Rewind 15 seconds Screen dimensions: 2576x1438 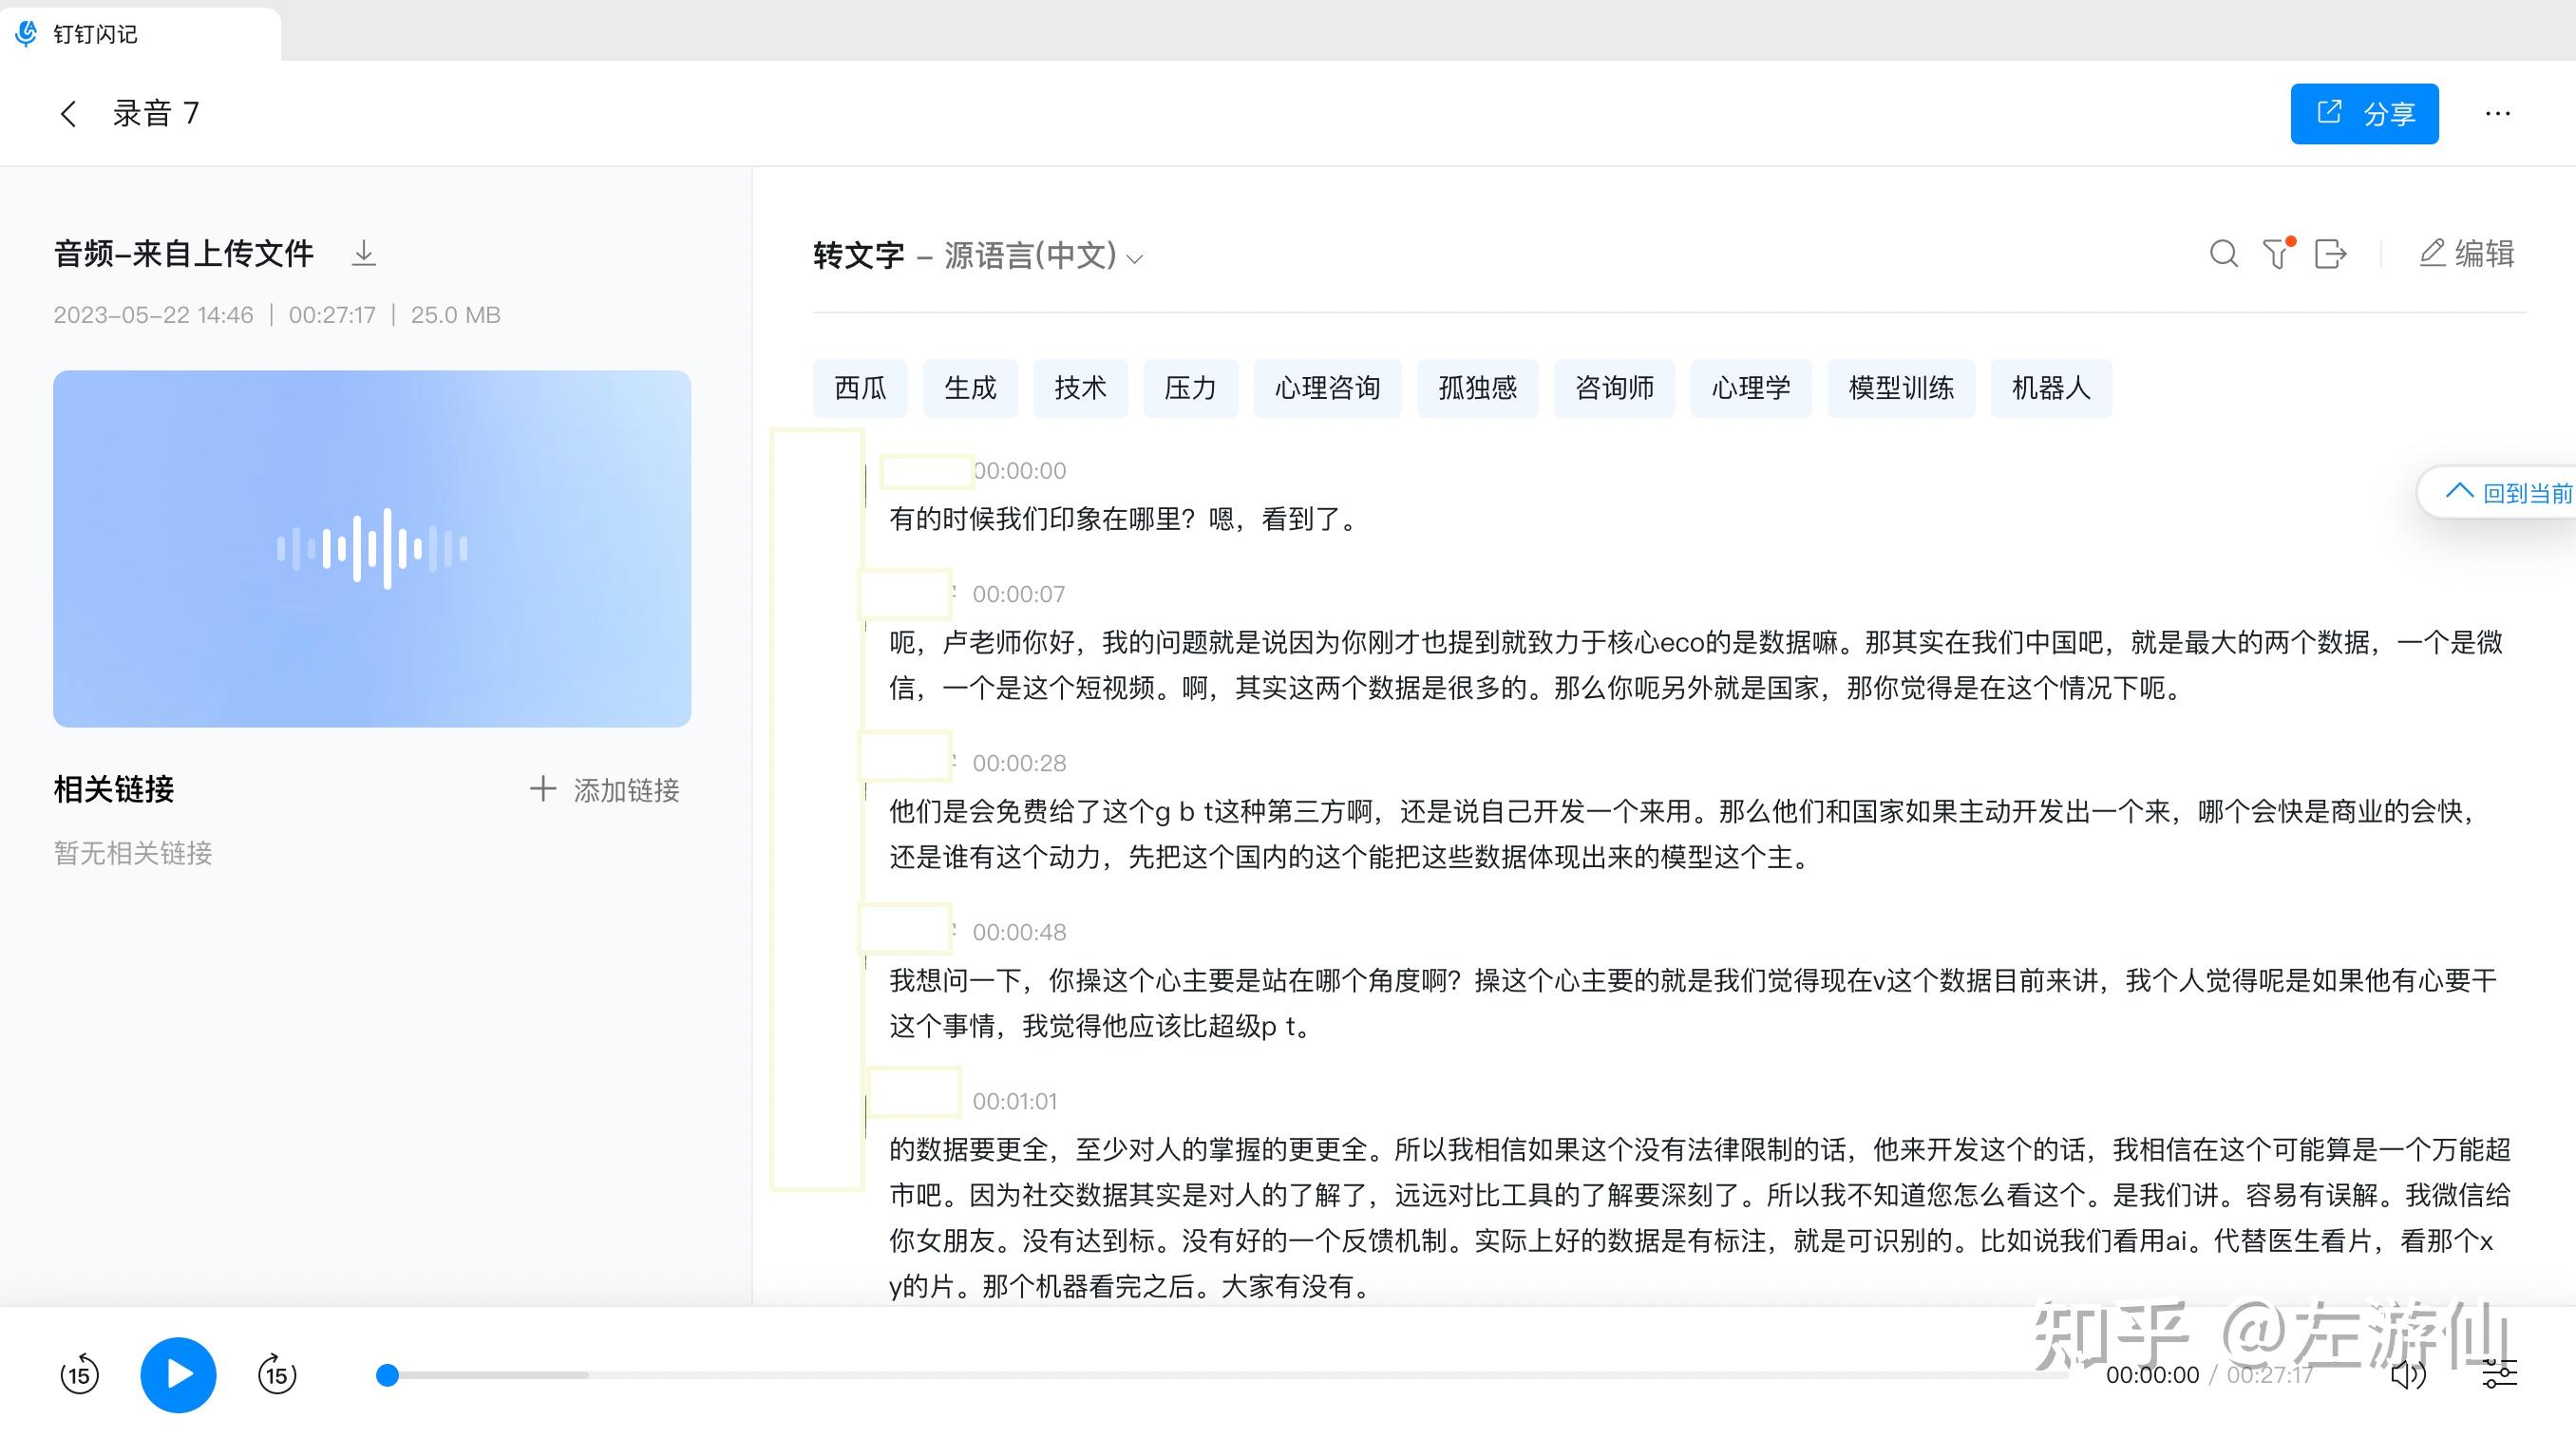coord(79,1375)
